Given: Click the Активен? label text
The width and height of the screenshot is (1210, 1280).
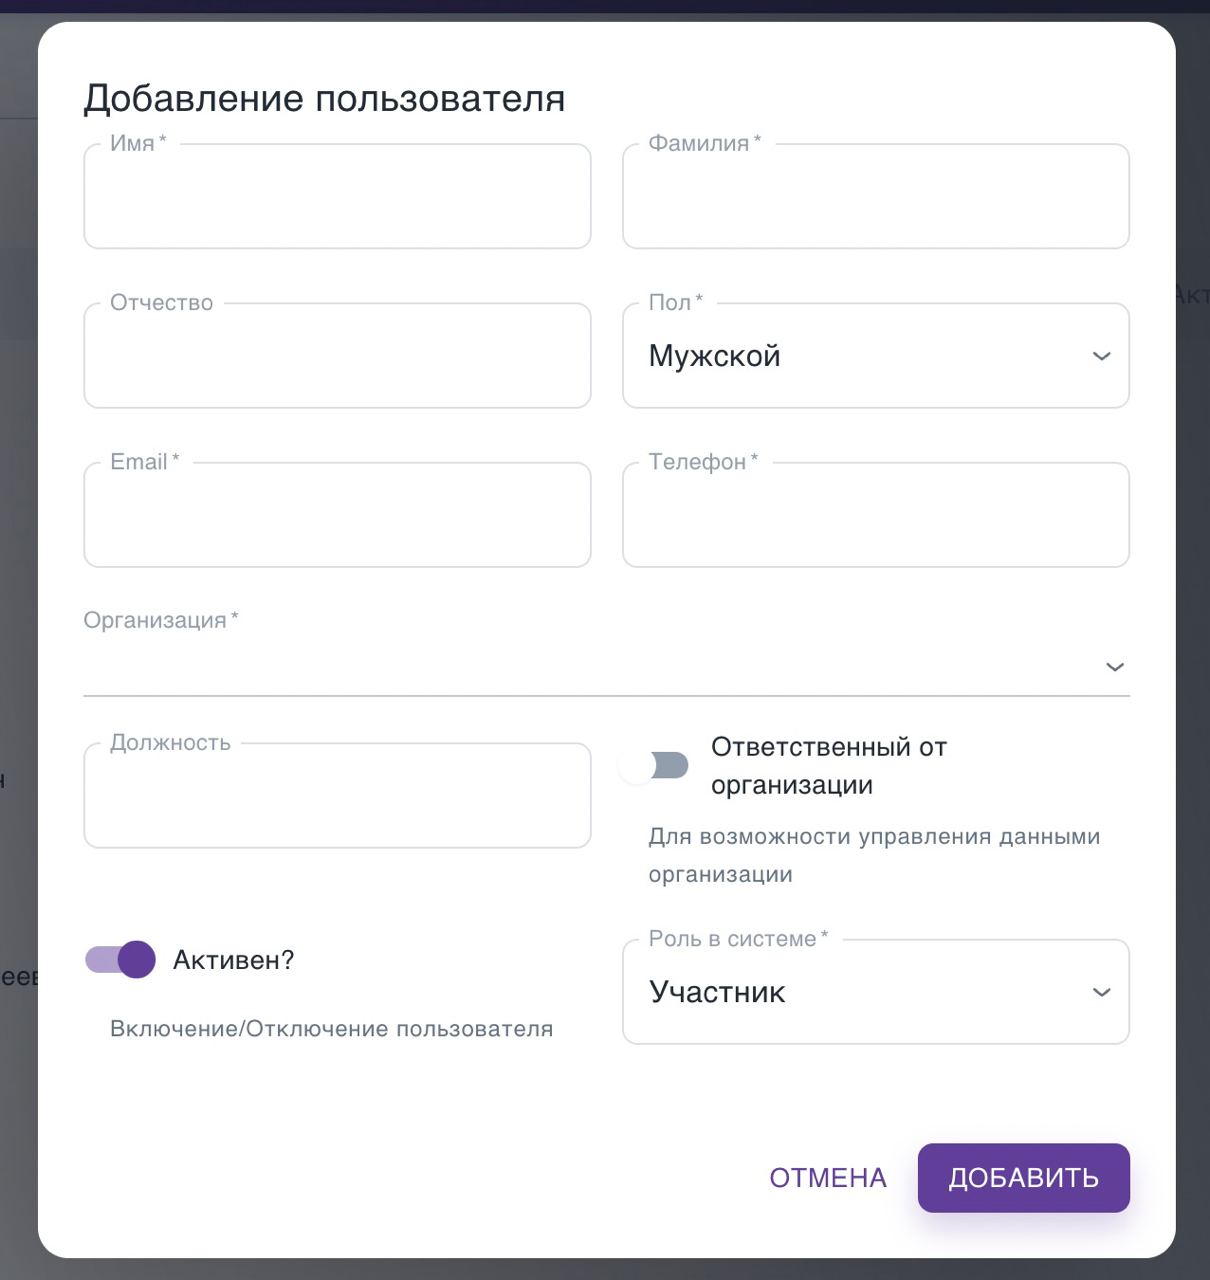Looking at the screenshot, I should tap(233, 960).
